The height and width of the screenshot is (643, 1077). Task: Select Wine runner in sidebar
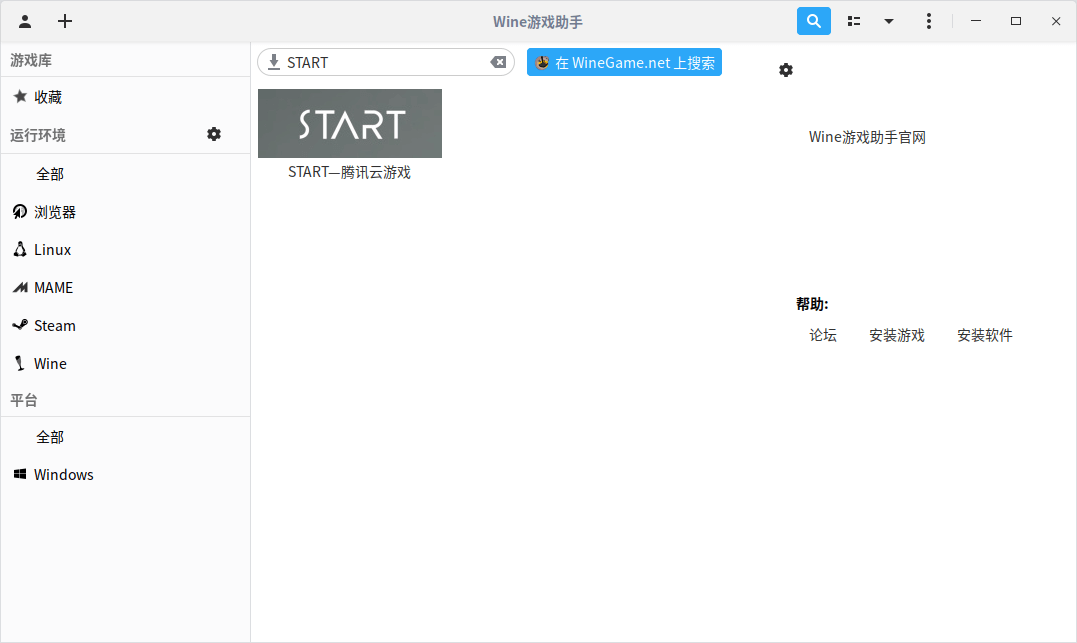click(126, 363)
